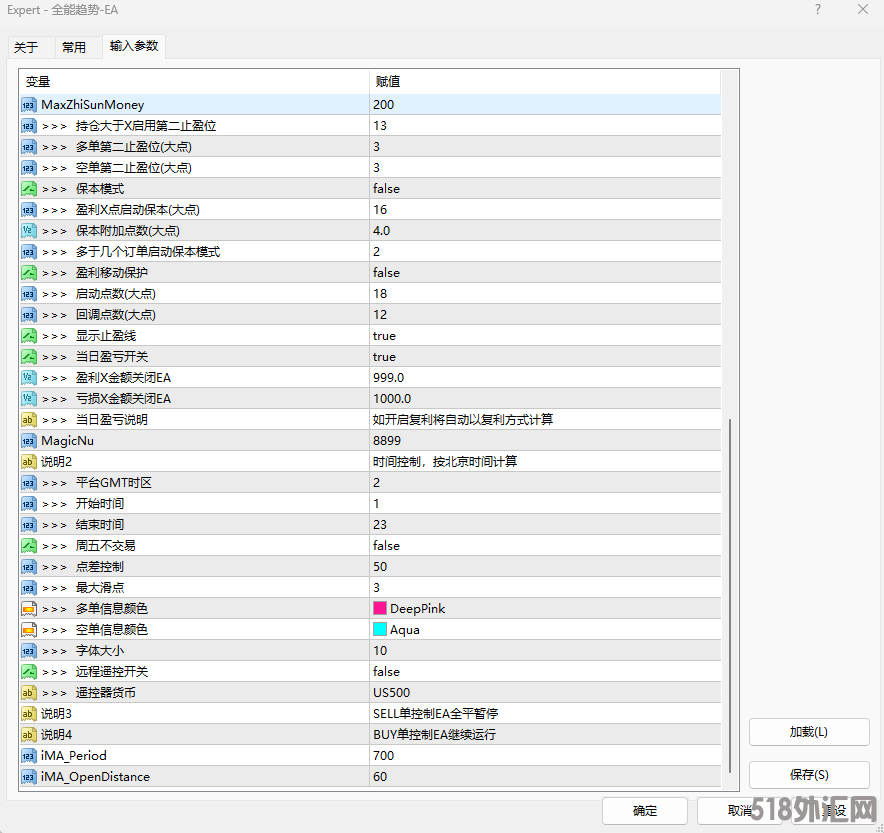Click the parameter list vertical scrollbar
This screenshot has width=884, height=833.
click(730, 596)
